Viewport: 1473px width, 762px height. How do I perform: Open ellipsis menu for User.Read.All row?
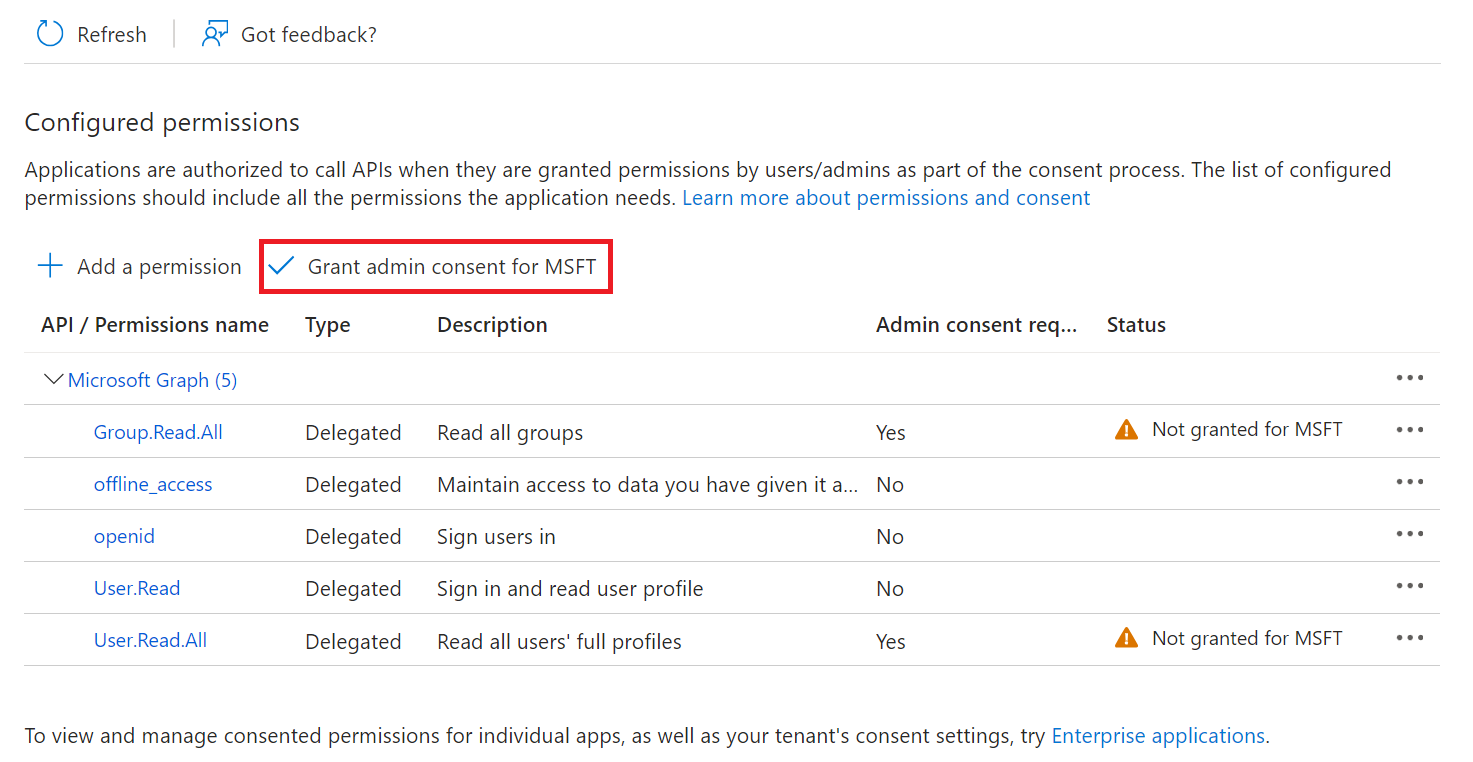tap(1409, 638)
